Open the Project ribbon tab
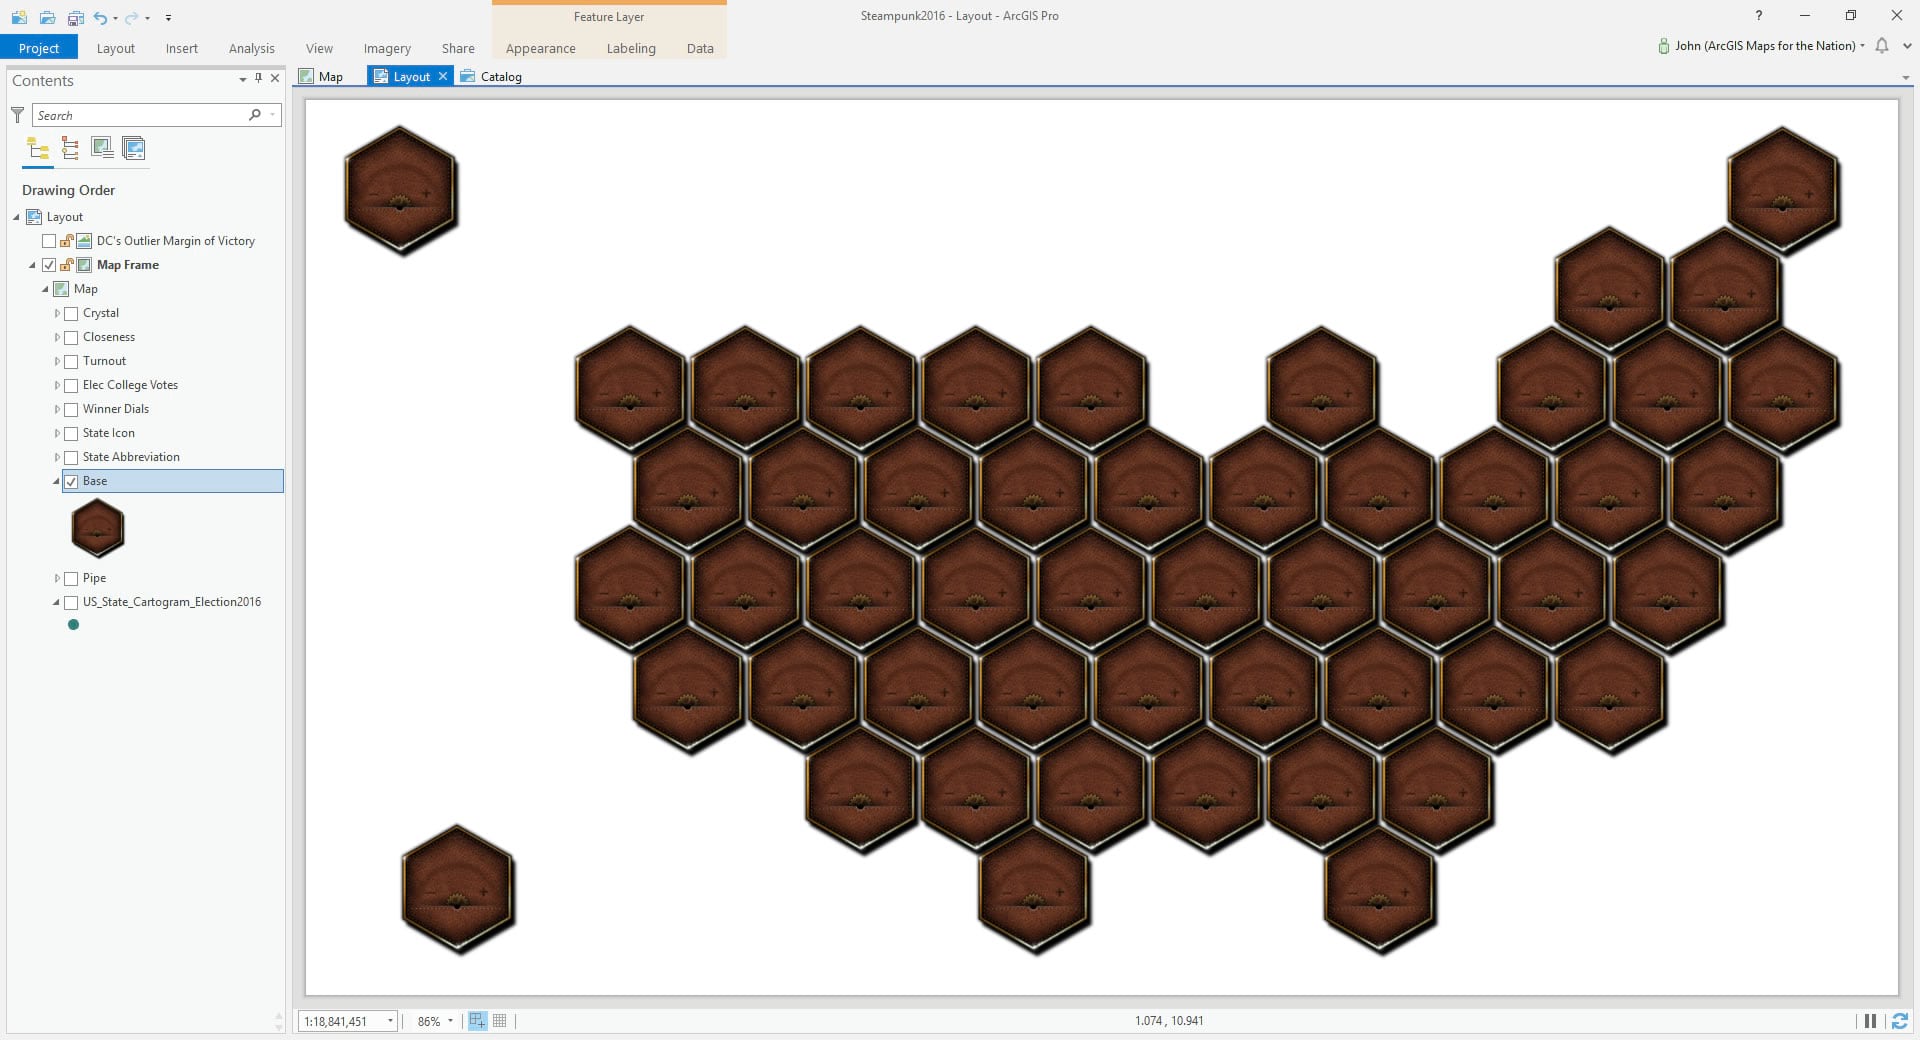The width and height of the screenshot is (1920, 1040). coord(39,48)
